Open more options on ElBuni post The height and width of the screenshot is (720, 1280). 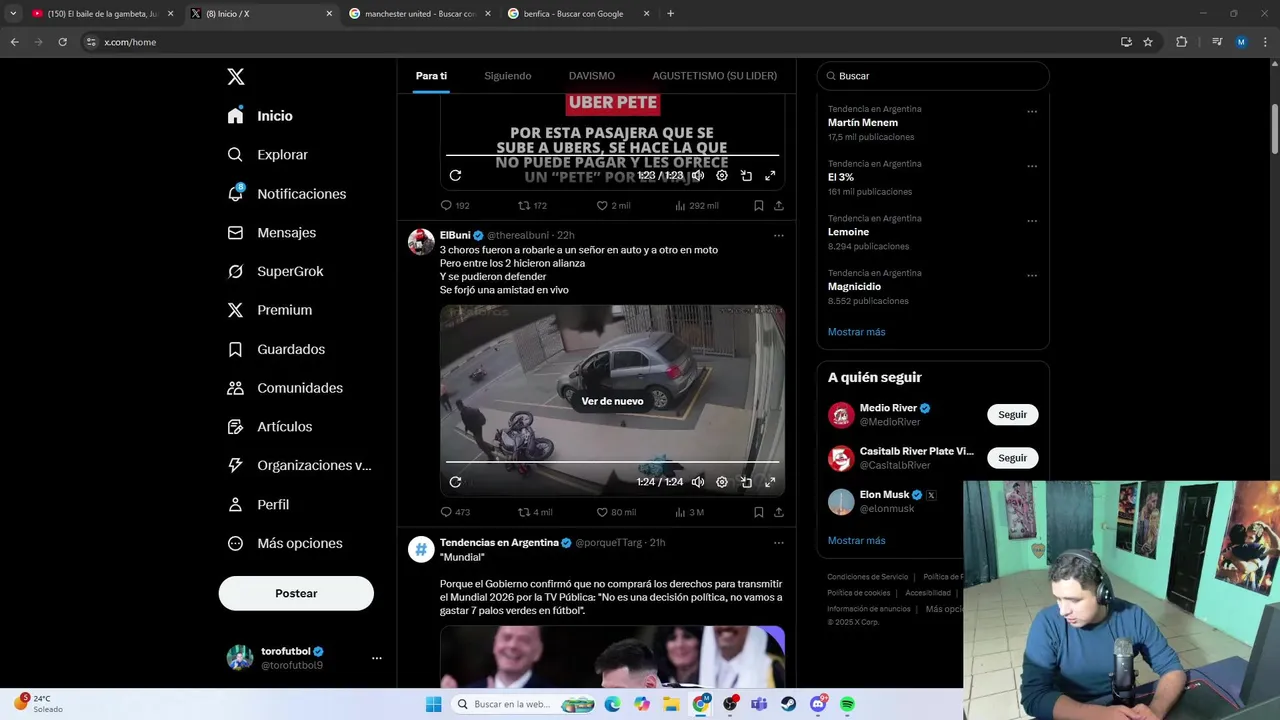pyautogui.click(x=778, y=236)
